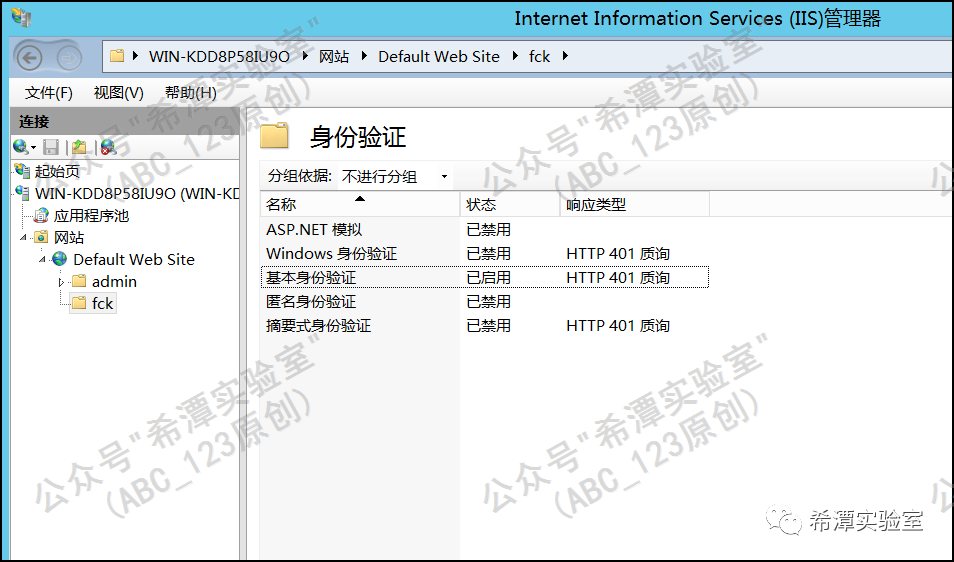Select the fck folder in the tree
The width and height of the screenshot is (954, 562).
tap(102, 303)
